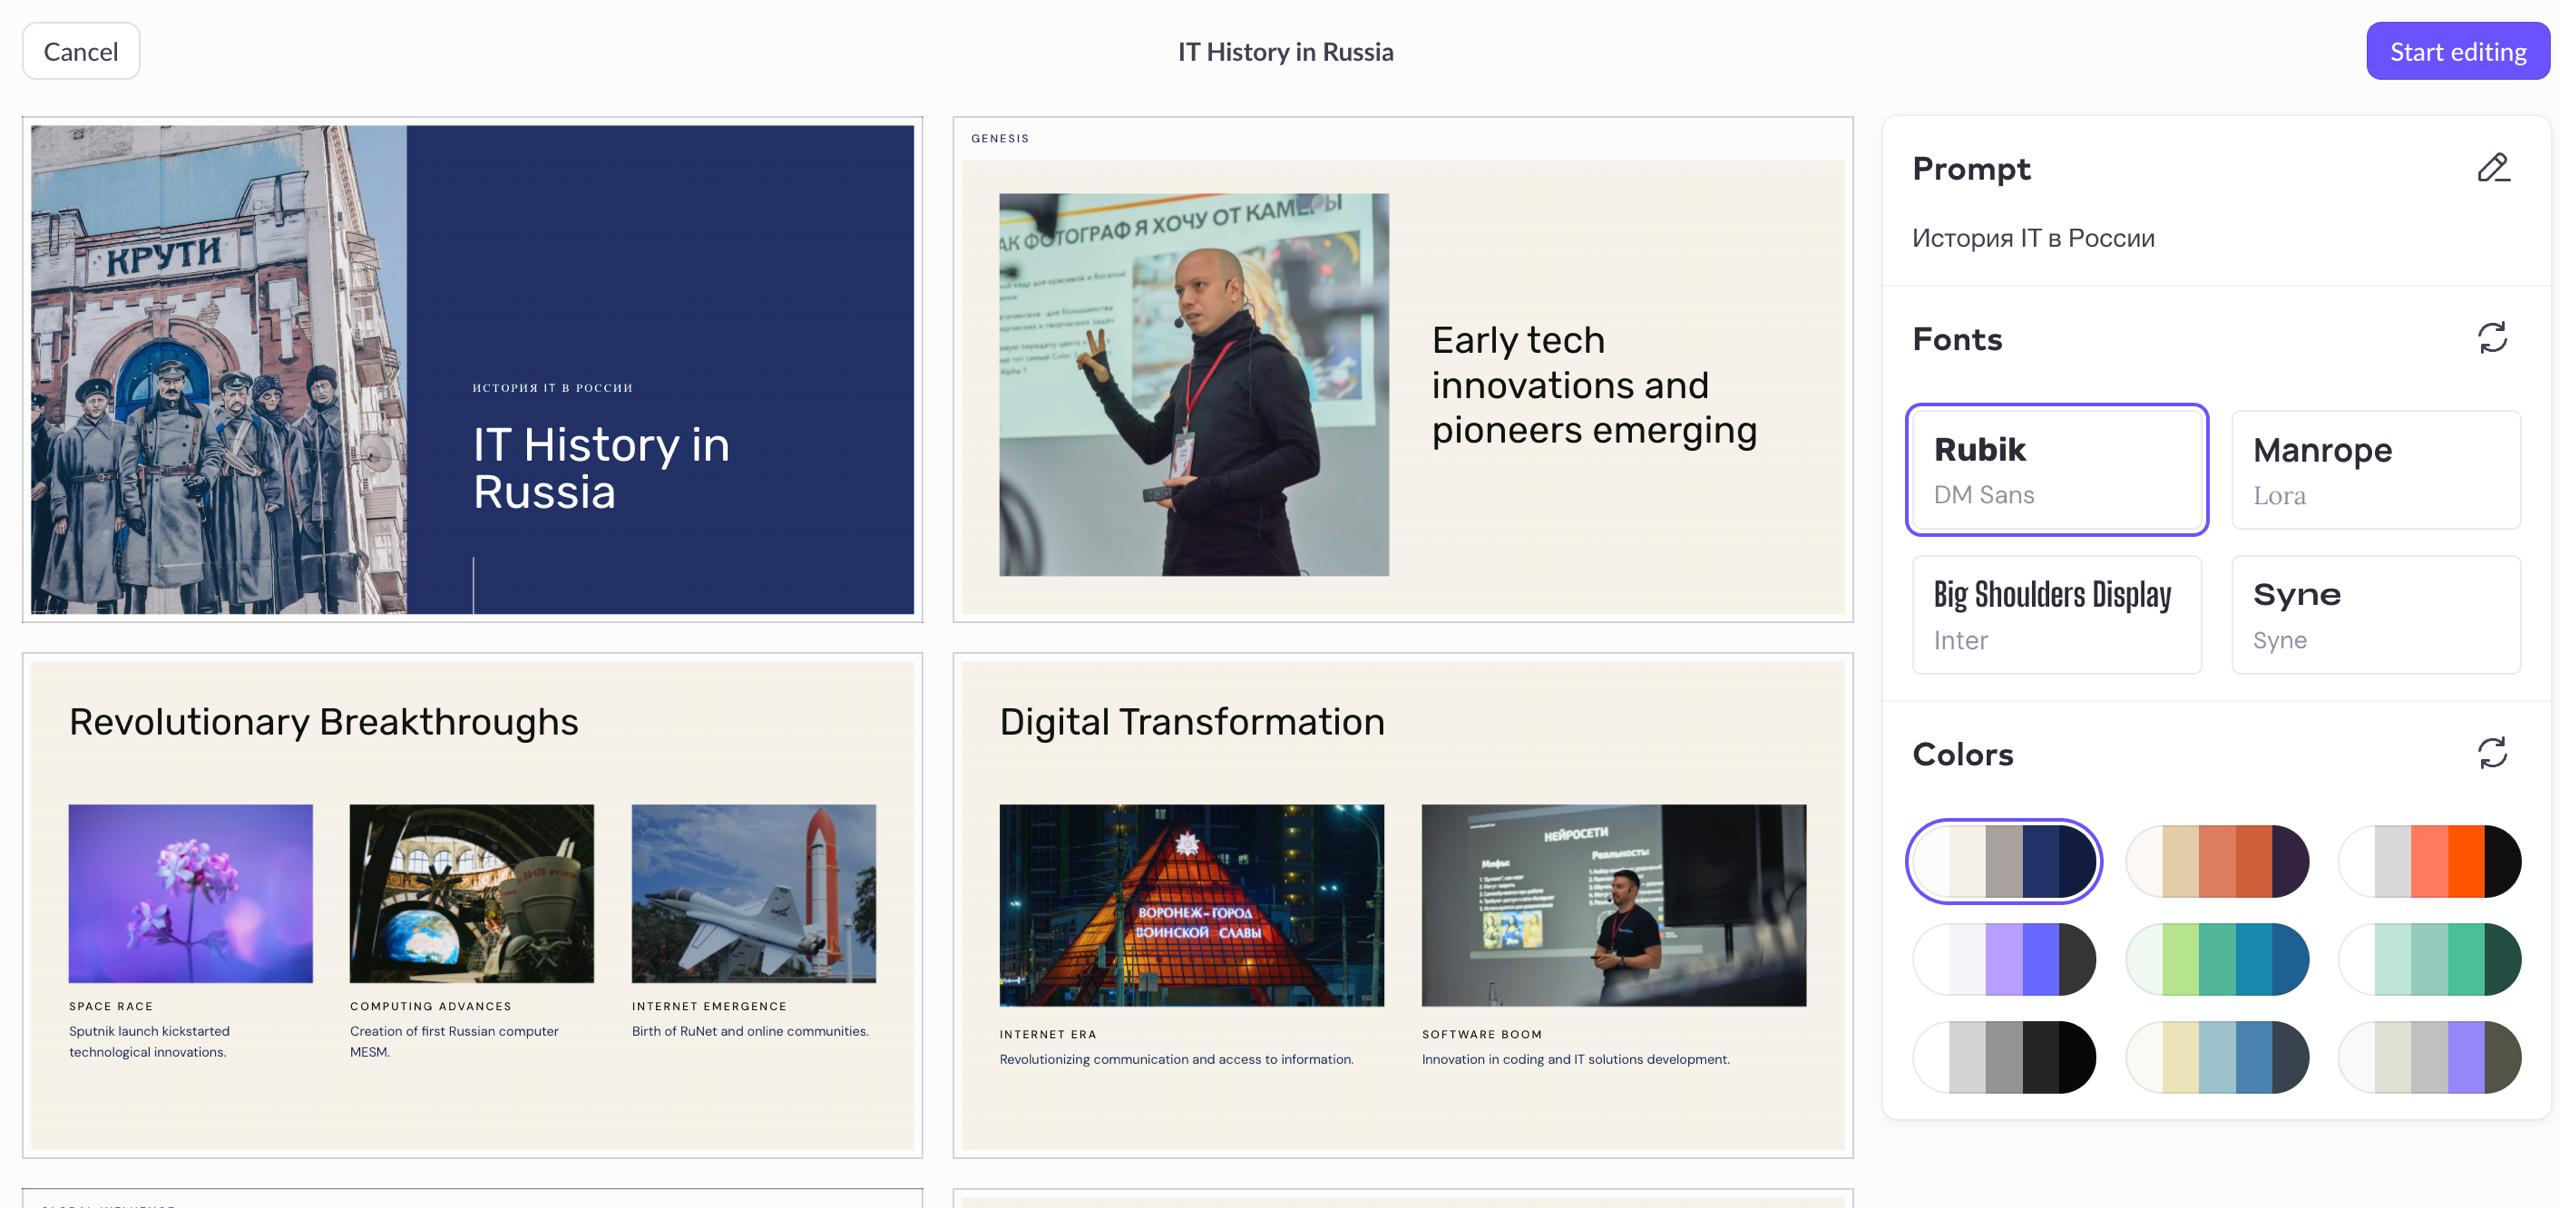Choose the light green, teal and blue palette
The width and height of the screenshot is (2560, 1208).
click(x=2217, y=959)
